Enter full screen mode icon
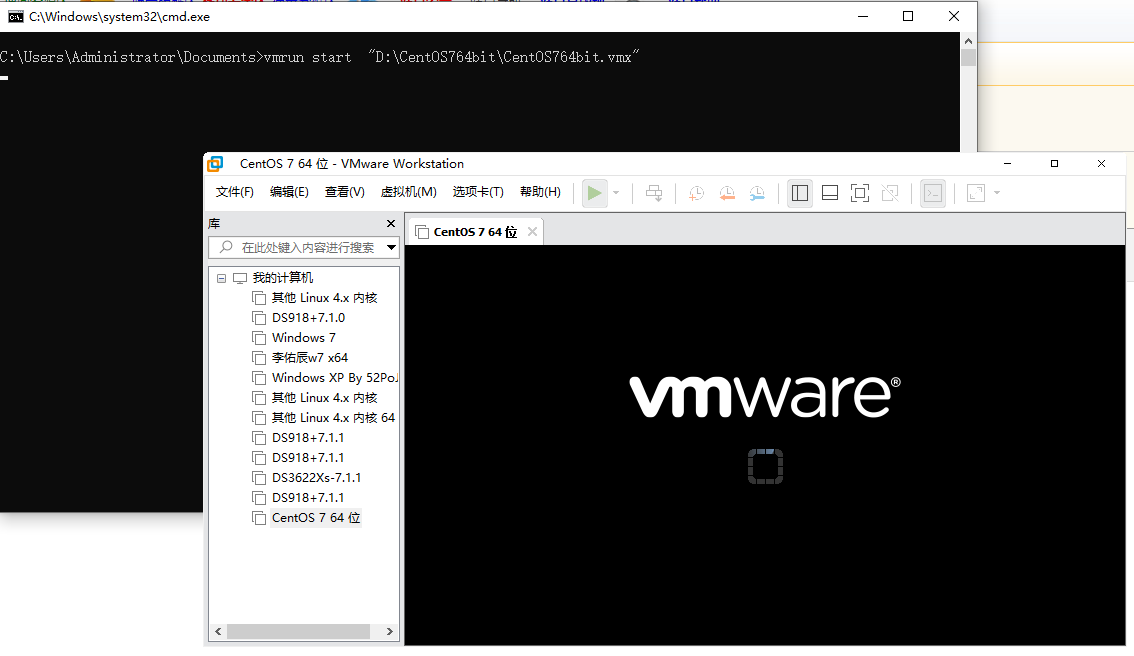Image resolution: width=1134 pixels, height=656 pixels. 860,193
